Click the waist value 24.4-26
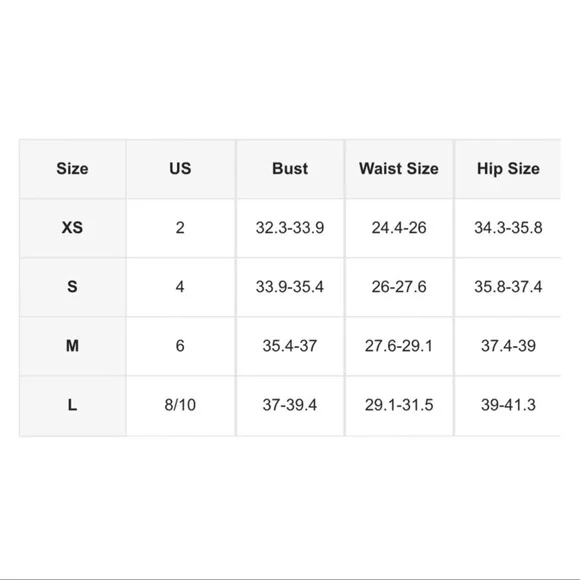The height and width of the screenshot is (580, 580). [x=399, y=227]
